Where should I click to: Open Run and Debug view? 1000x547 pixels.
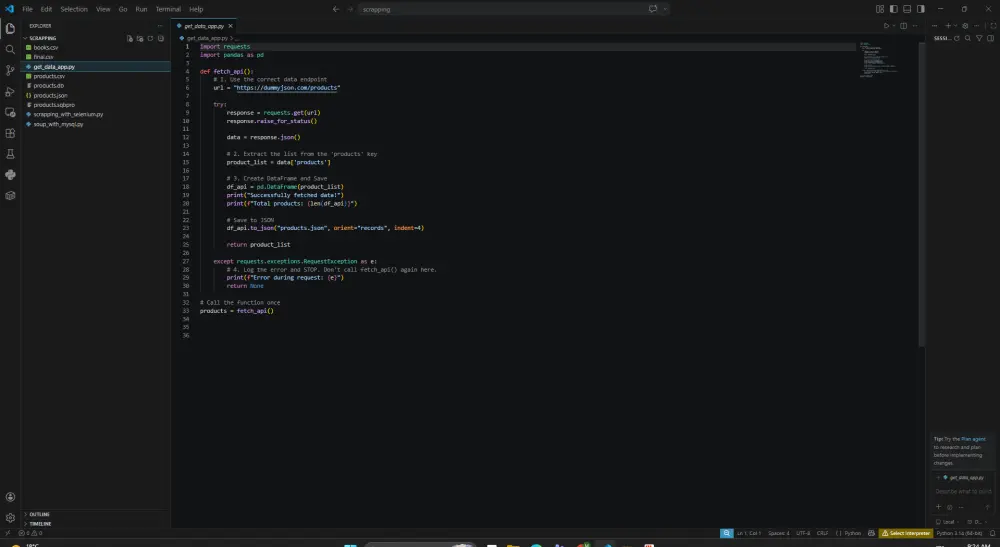10,92
